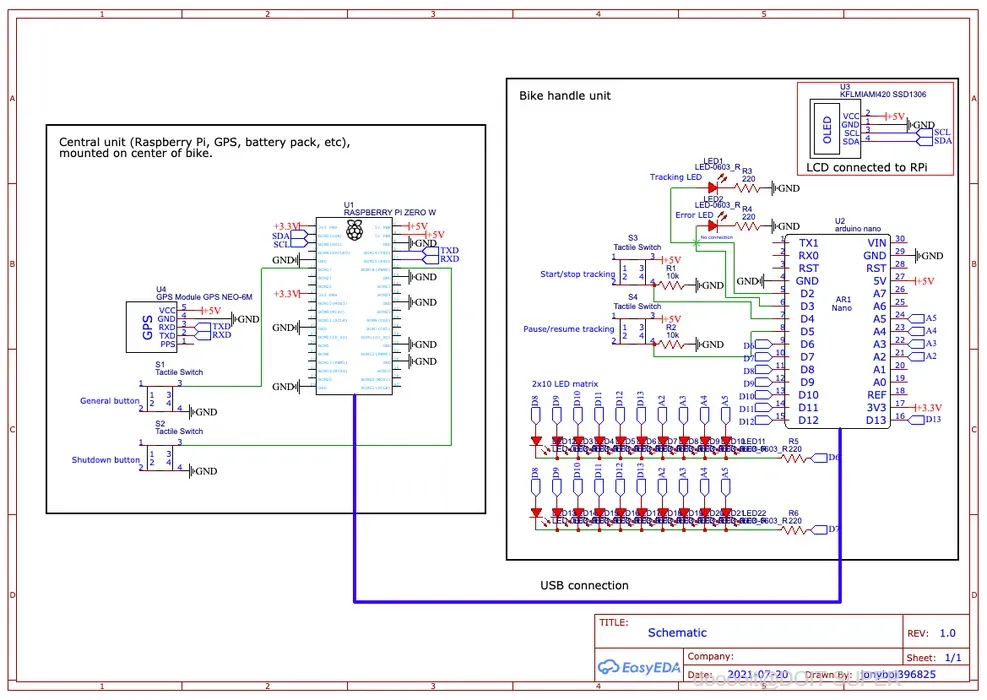Select the D13 net port right of Arduino
Screen dimensions: 987x700
(x=926, y=419)
